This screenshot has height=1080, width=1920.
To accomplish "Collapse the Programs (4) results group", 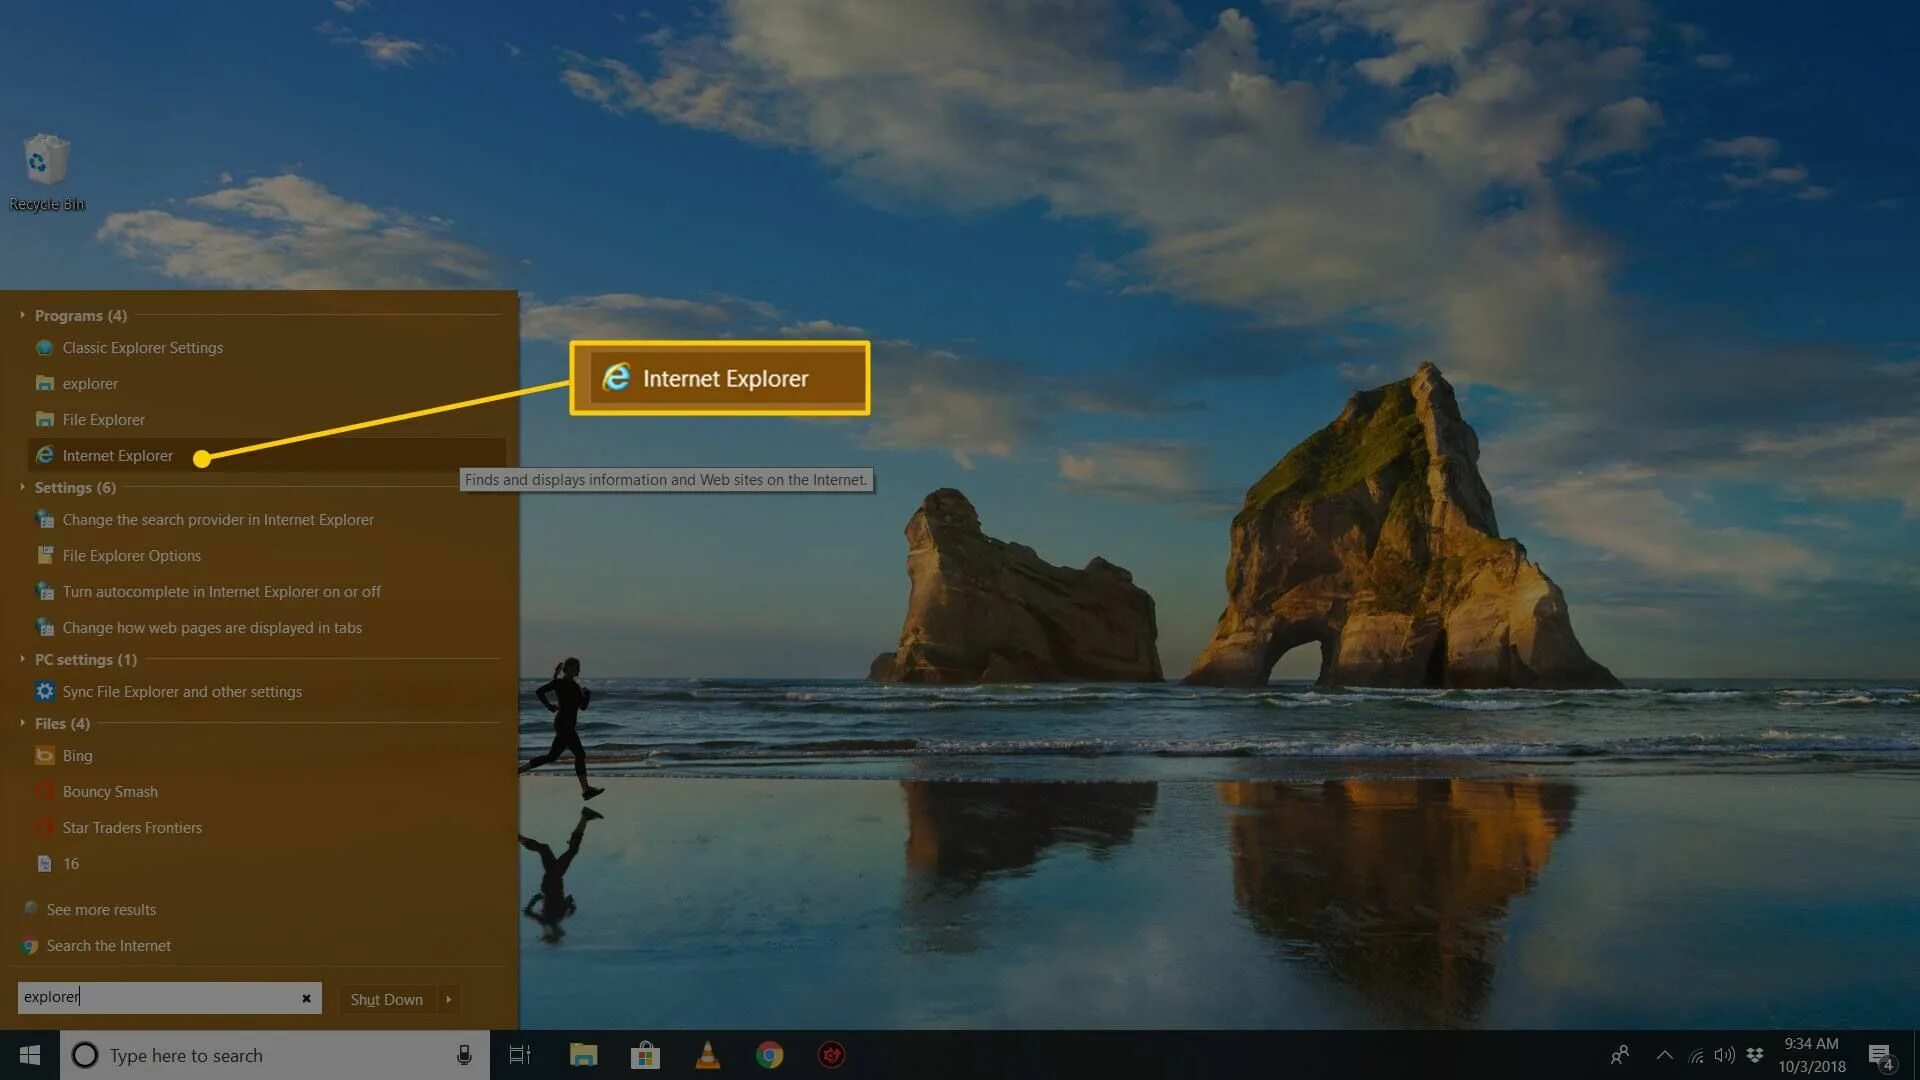I will coord(22,315).
